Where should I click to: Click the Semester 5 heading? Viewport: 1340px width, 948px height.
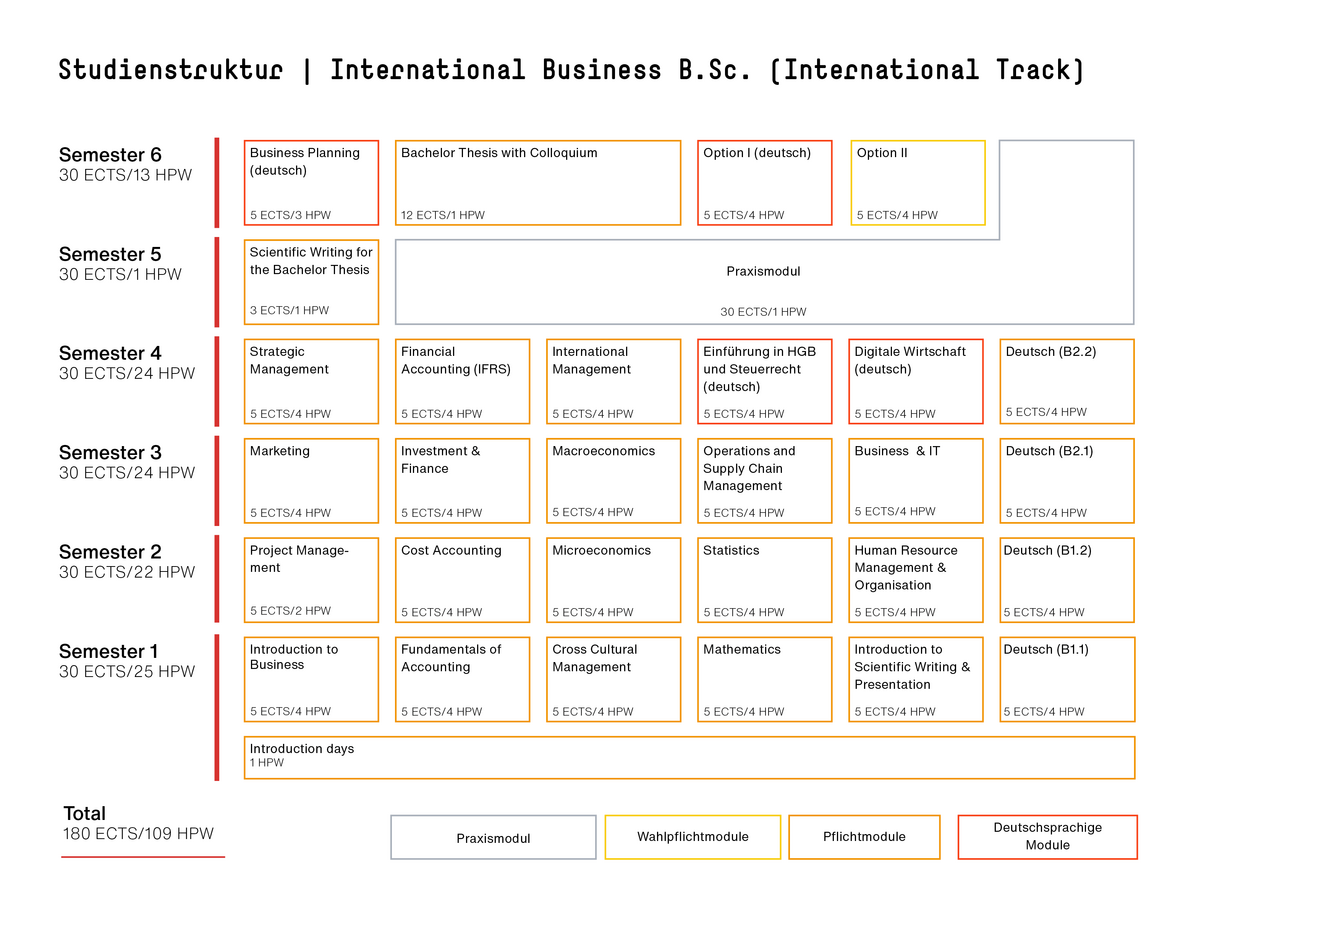tap(110, 254)
